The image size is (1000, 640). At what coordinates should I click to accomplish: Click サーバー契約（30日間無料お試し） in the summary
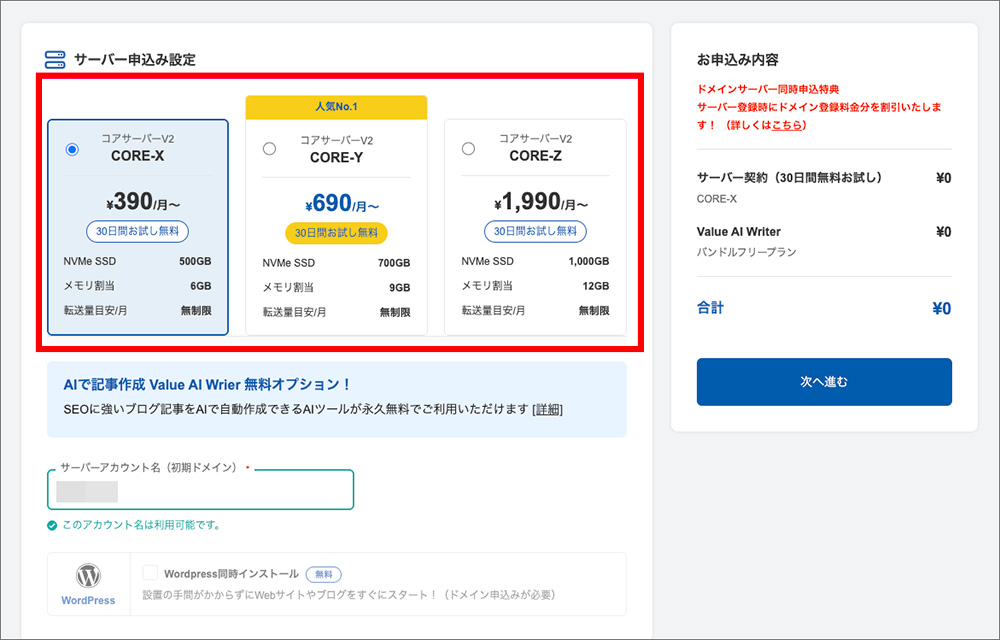click(x=790, y=178)
